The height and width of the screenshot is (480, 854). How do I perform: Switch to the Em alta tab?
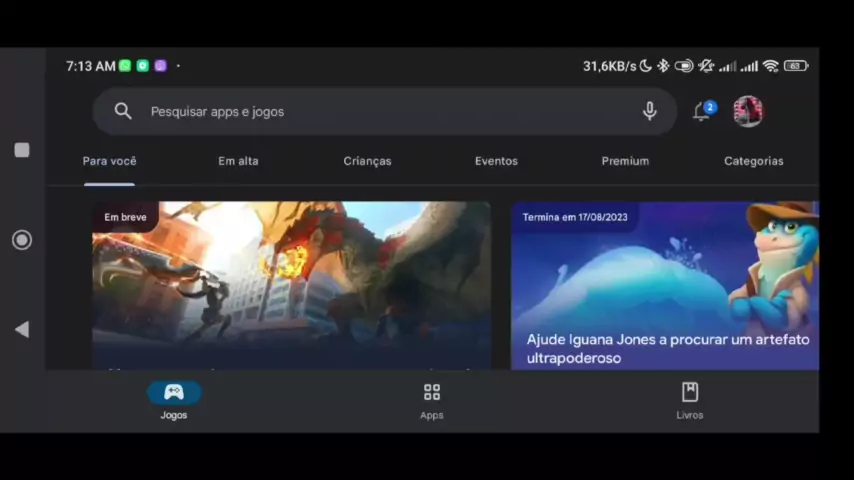click(x=238, y=161)
